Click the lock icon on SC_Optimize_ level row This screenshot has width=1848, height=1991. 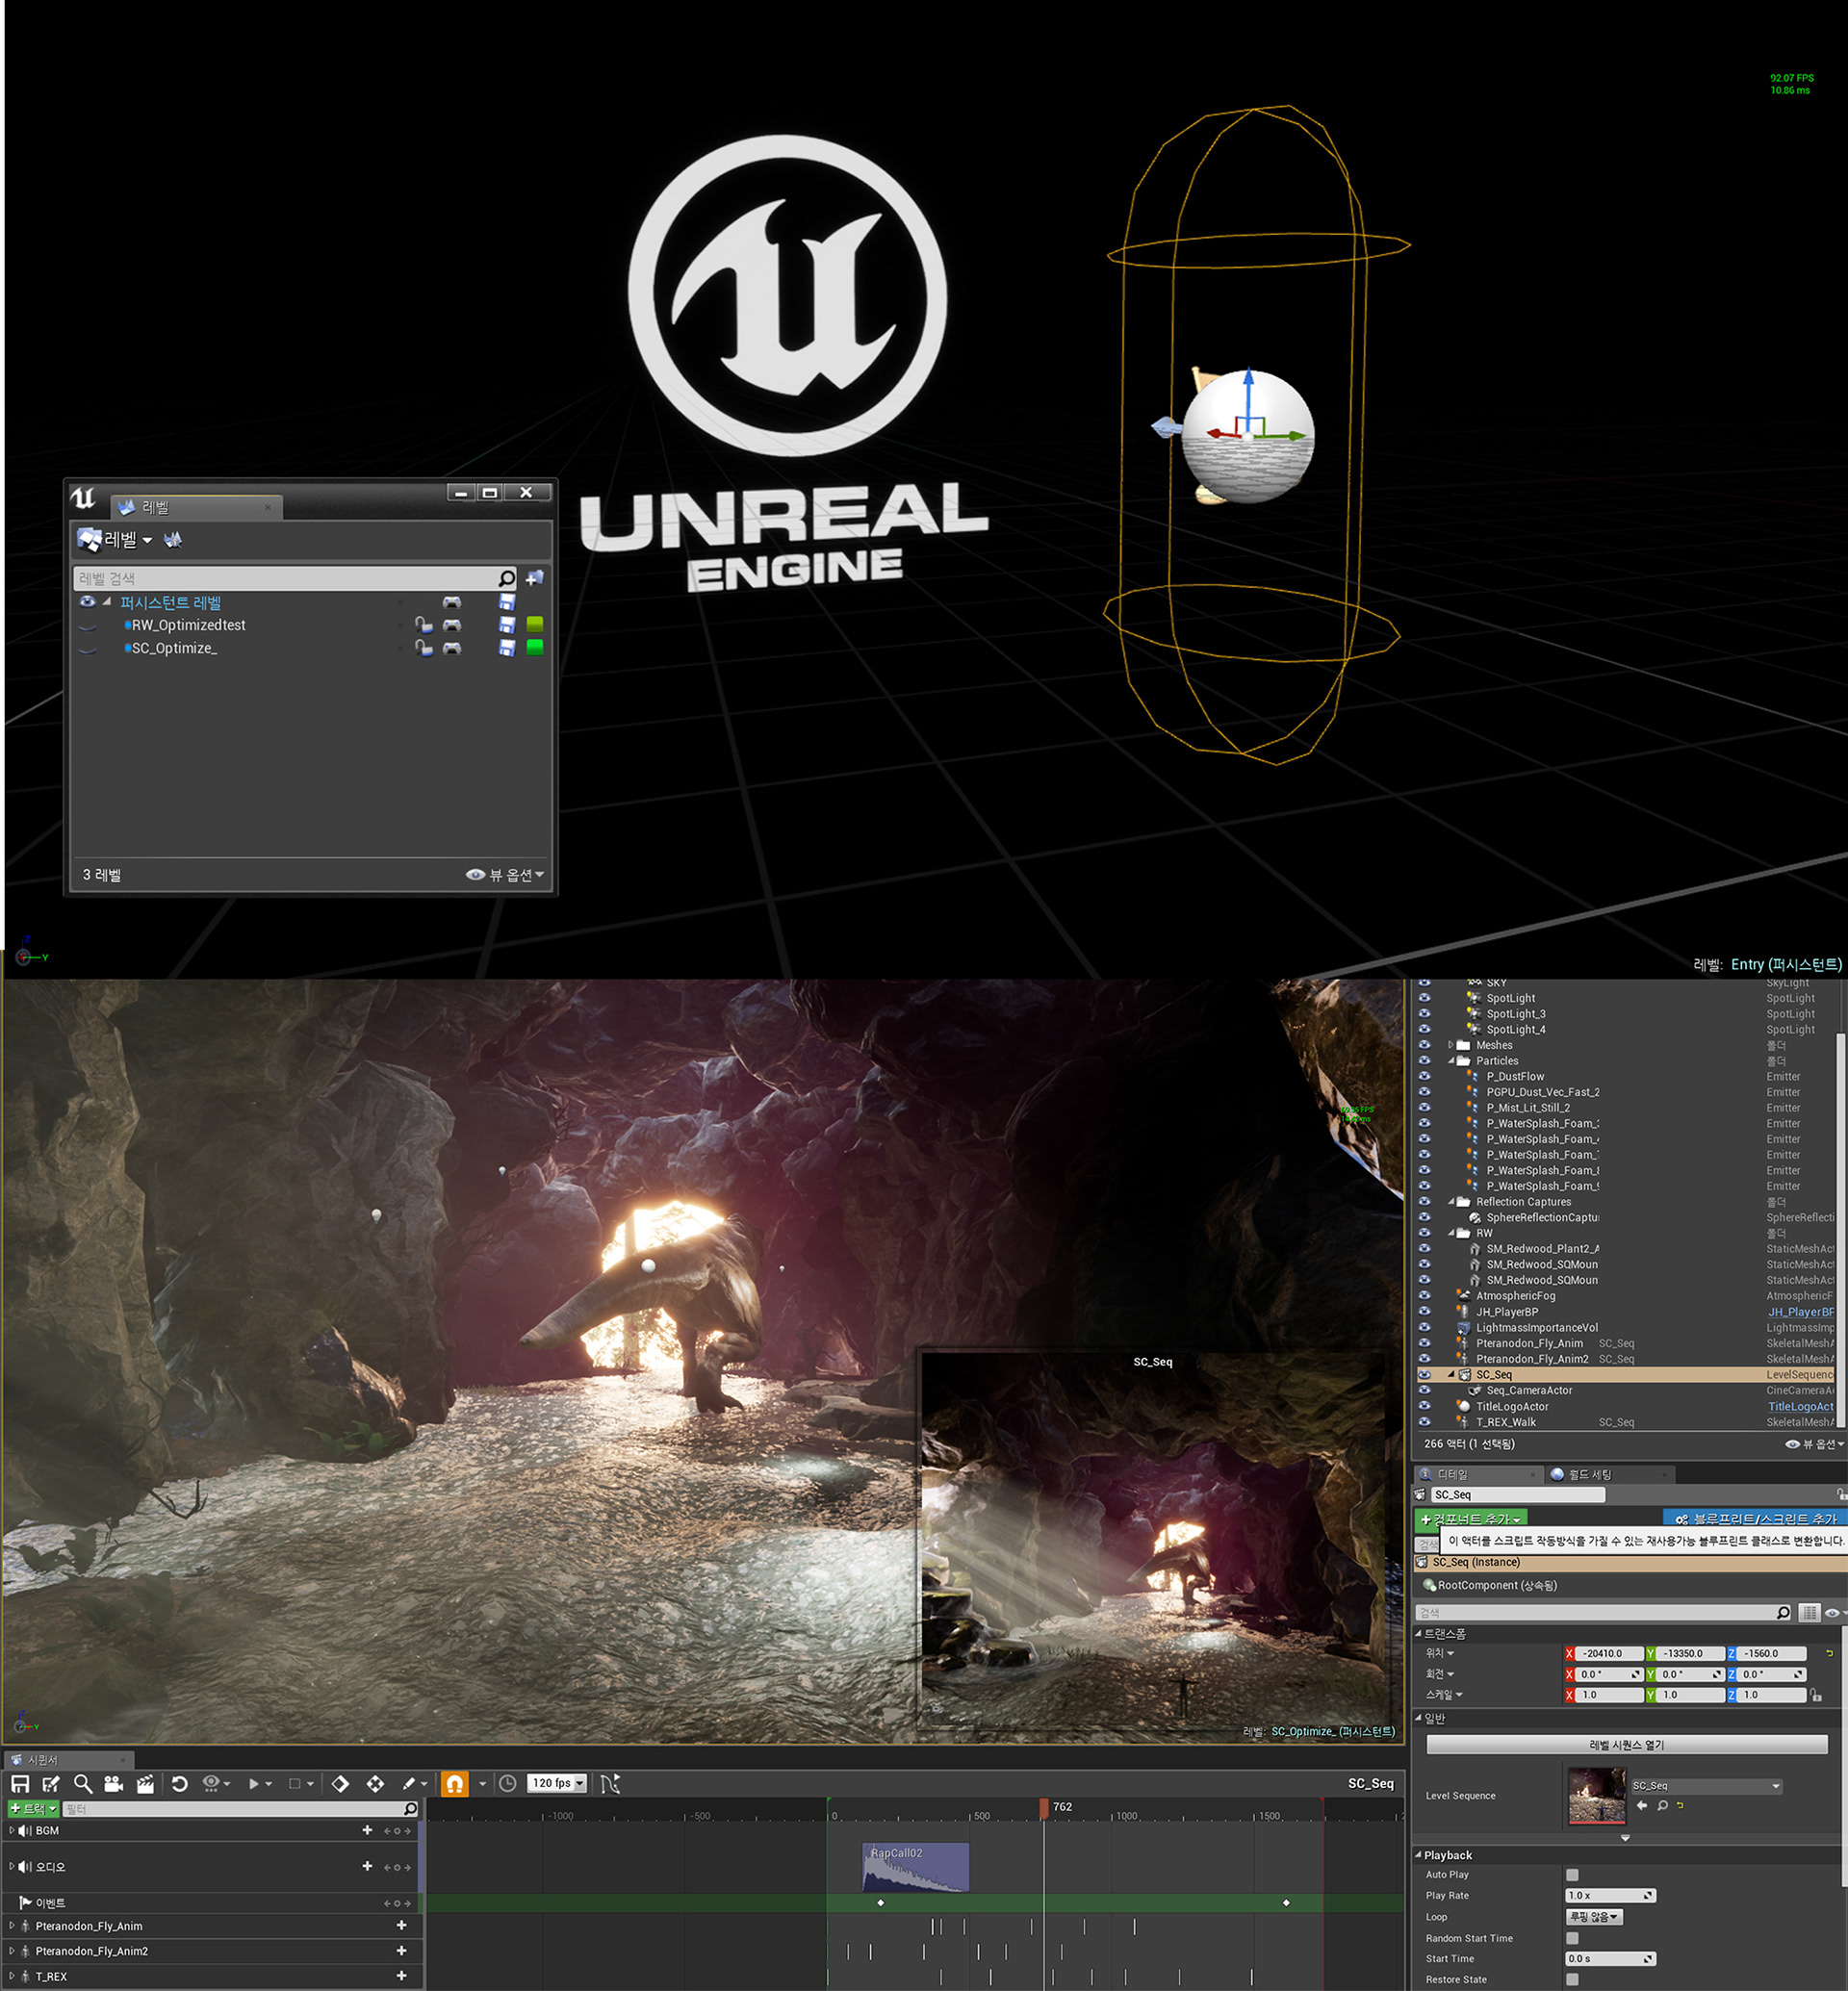(x=424, y=648)
